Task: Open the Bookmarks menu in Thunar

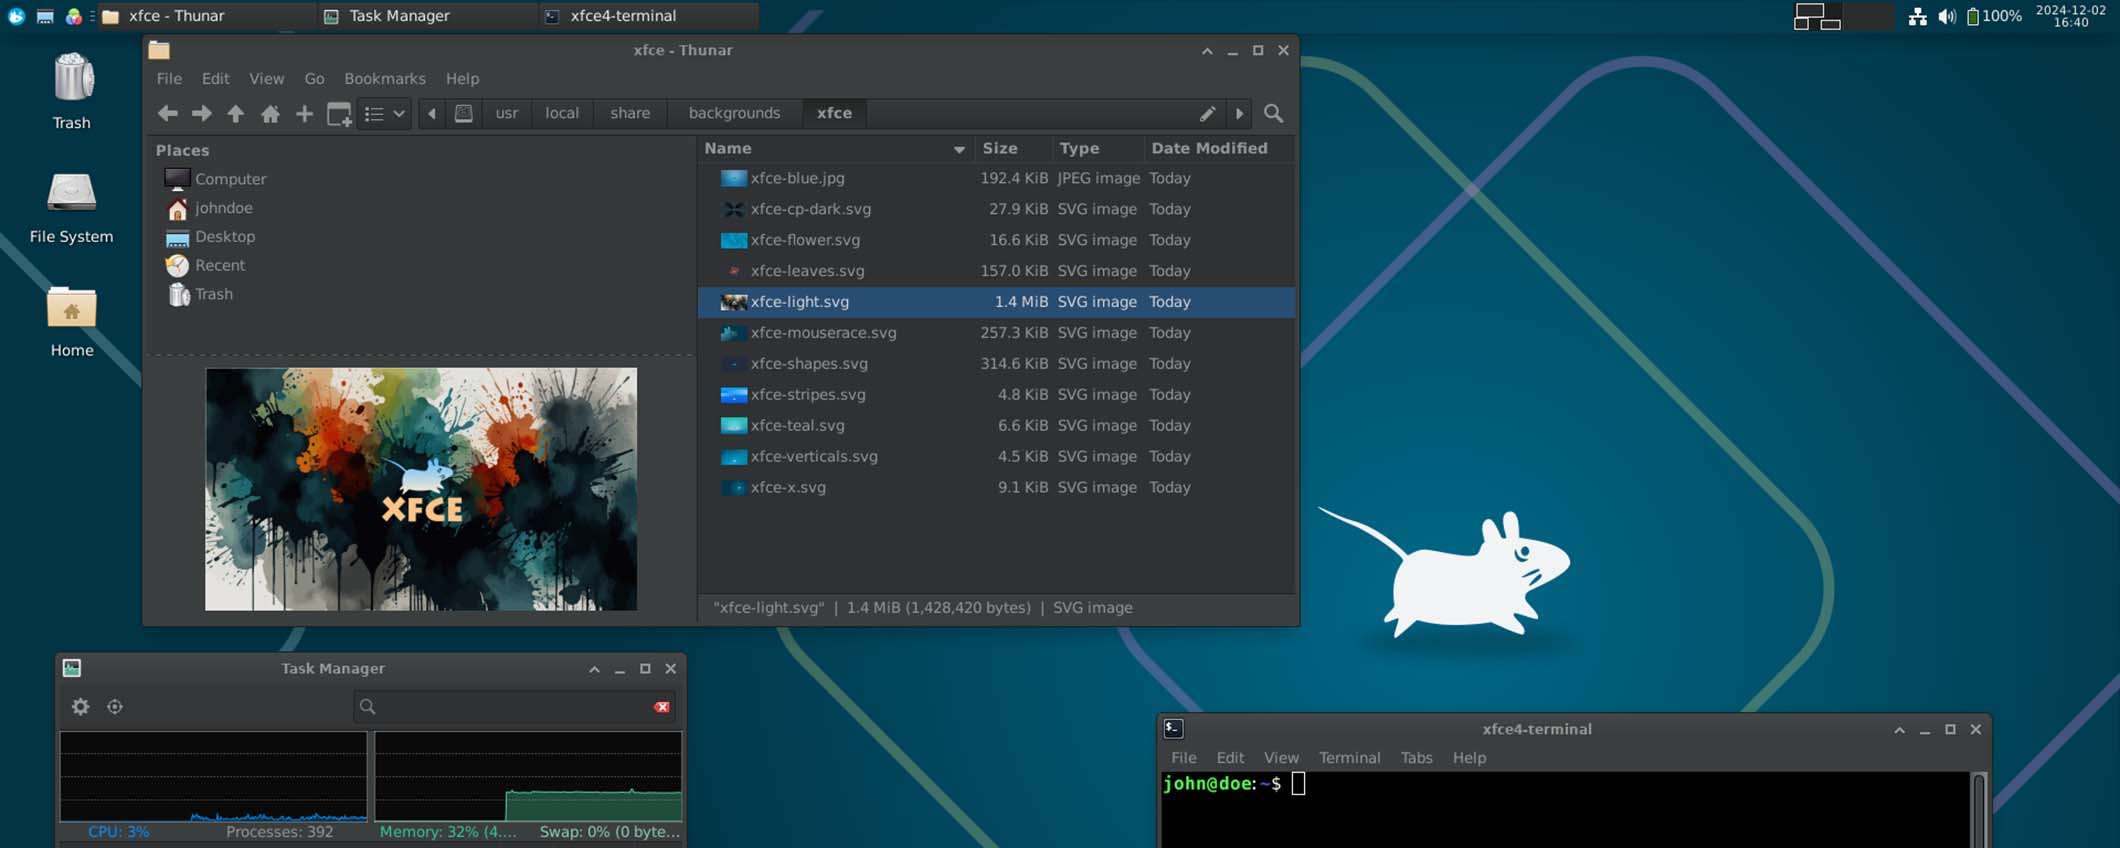Action: click(384, 79)
